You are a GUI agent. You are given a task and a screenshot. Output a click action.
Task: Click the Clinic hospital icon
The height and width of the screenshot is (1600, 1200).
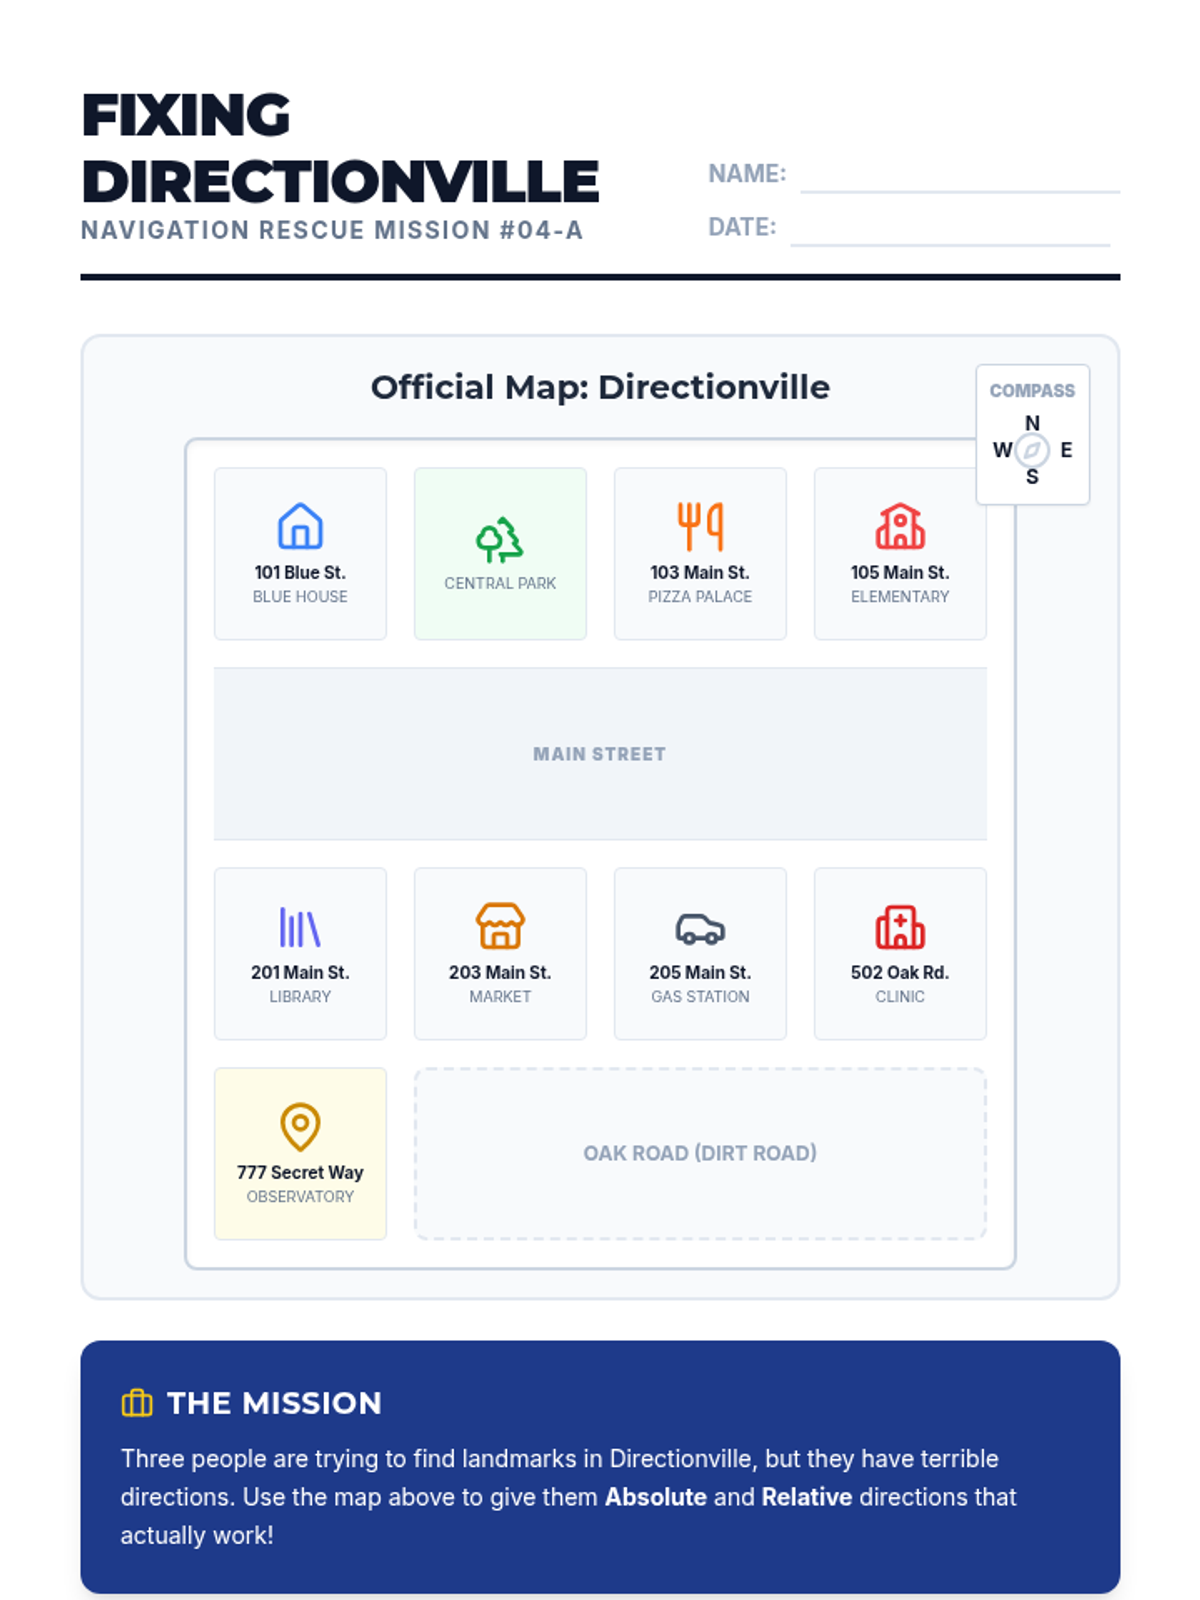pyautogui.click(x=900, y=927)
